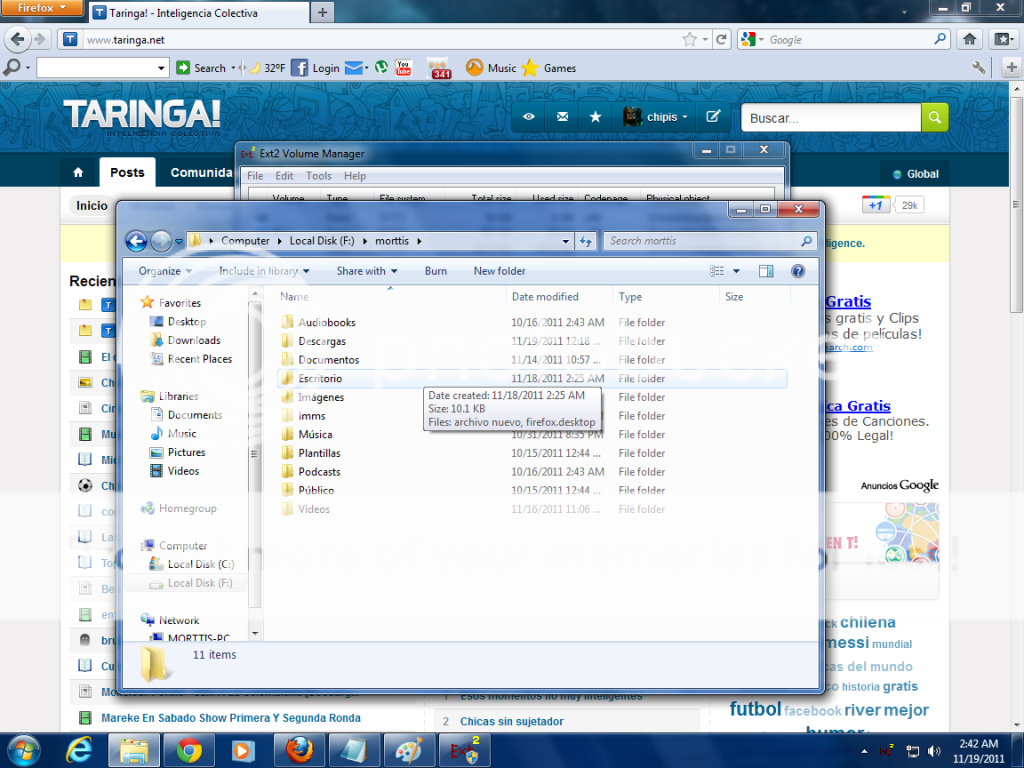The height and width of the screenshot is (768, 1024).
Task: Expand the Share with dropdown
Action: tap(367, 271)
